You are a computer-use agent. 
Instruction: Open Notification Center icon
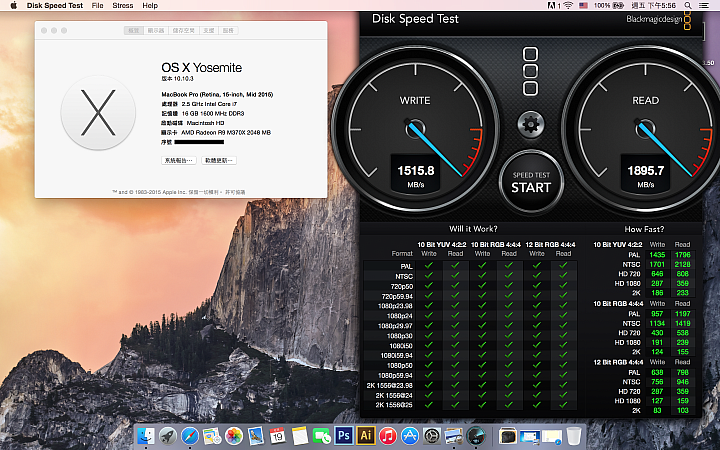[703, 6]
